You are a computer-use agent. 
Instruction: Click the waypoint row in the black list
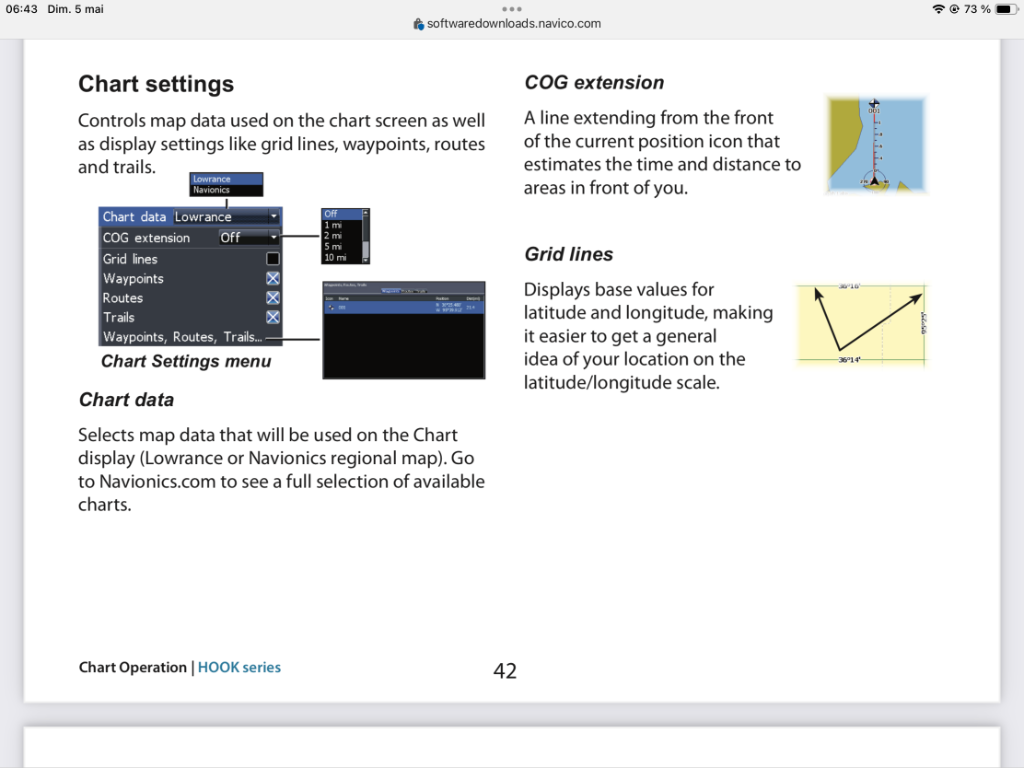(402, 308)
